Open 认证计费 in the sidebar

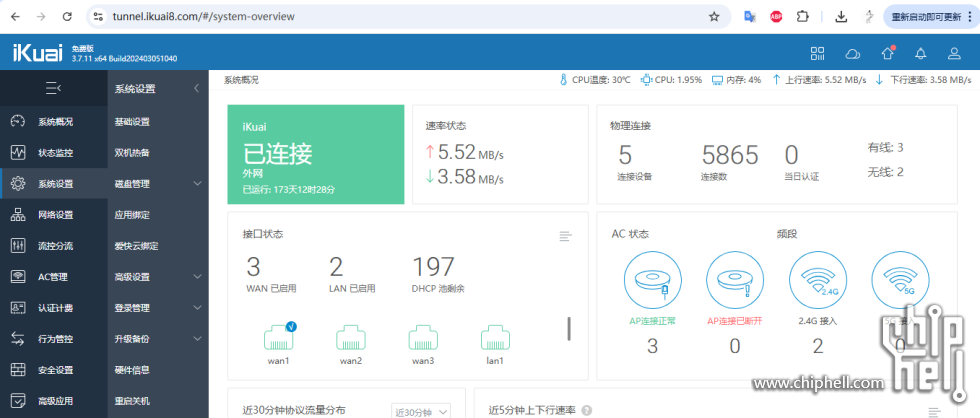tap(54, 308)
